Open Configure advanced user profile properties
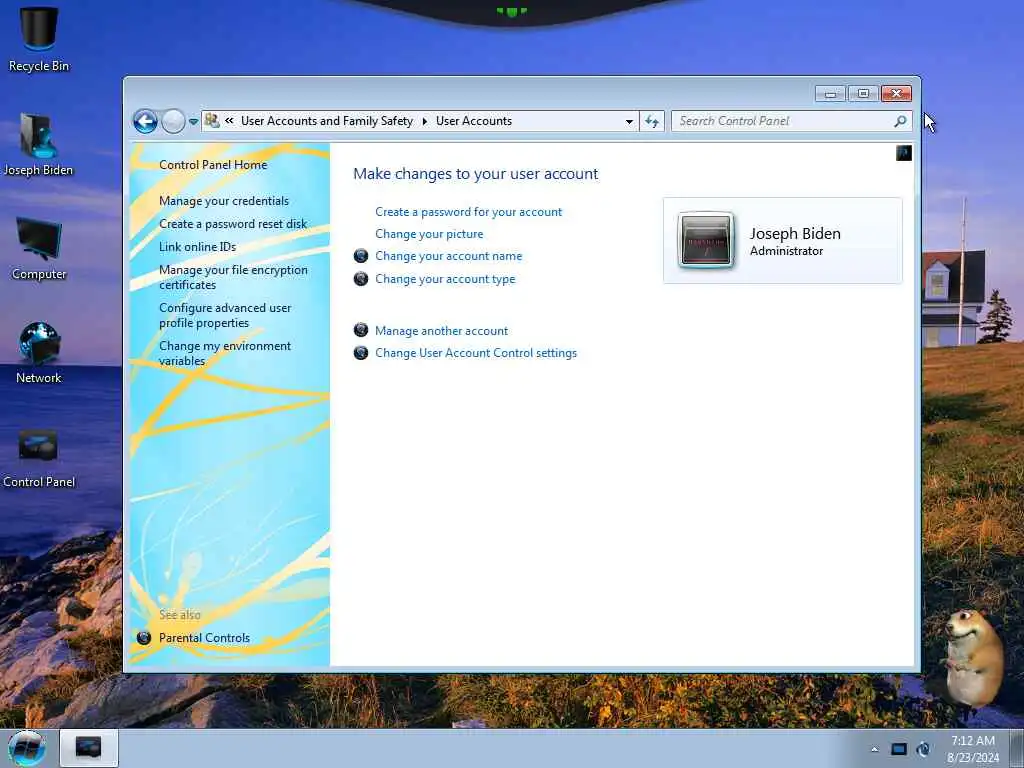The height and width of the screenshot is (768, 1024). pos(225,315)
